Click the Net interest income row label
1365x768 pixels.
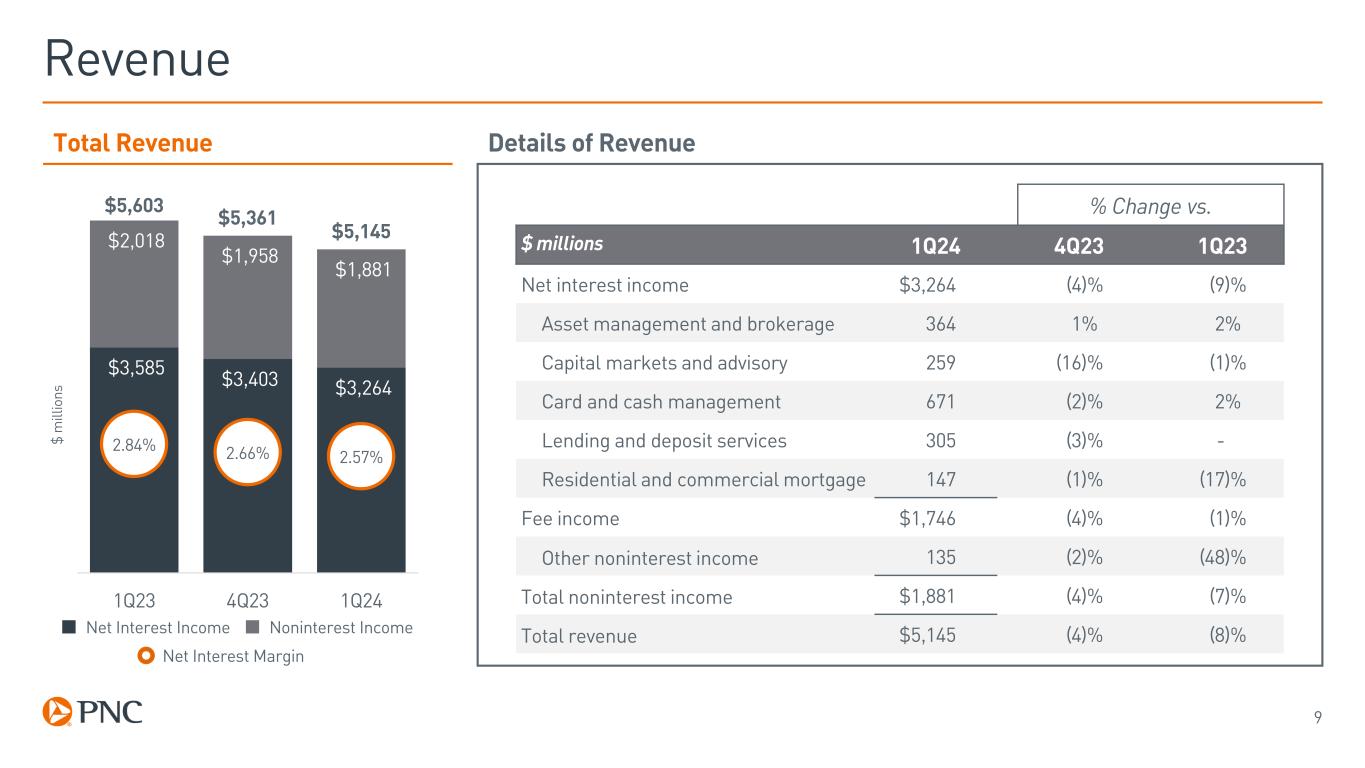pos(605,285)
